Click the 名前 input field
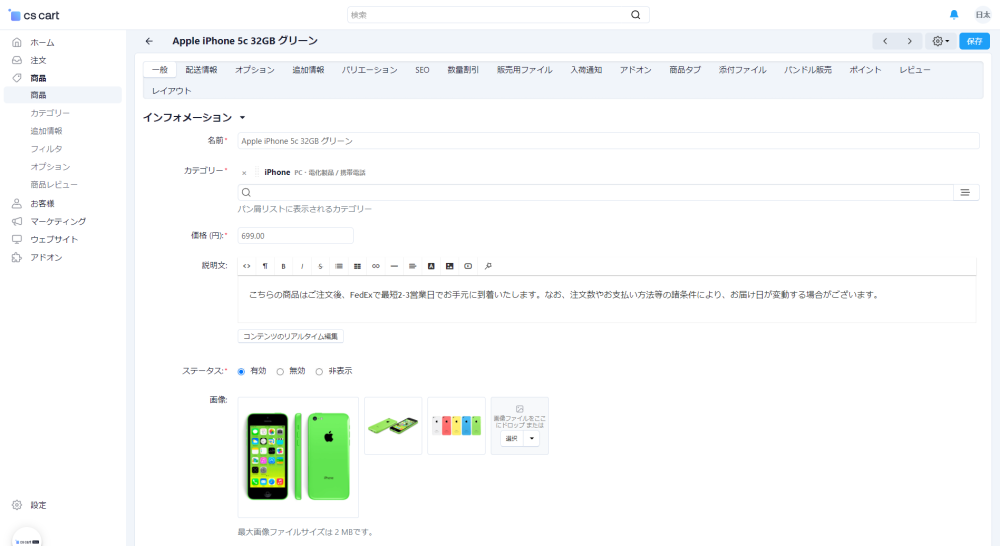 coord(608,141)
